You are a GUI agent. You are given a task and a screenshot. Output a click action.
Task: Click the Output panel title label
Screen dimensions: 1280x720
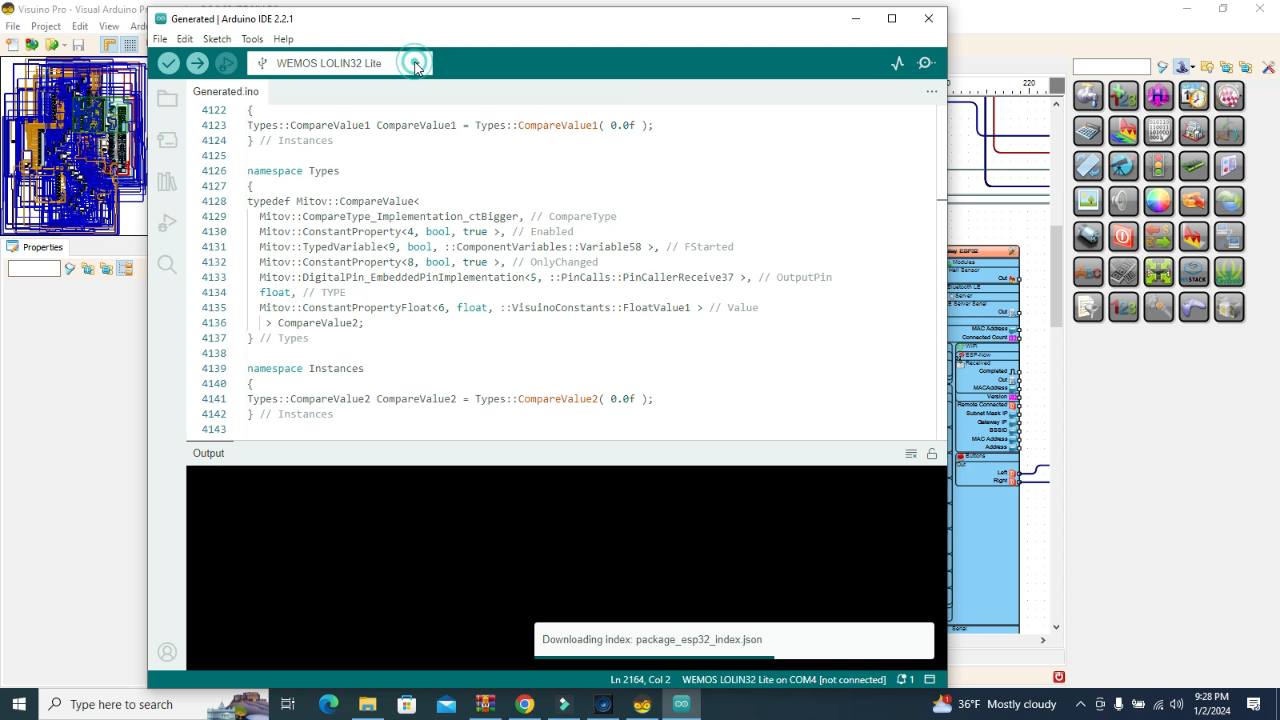[209, 453]
